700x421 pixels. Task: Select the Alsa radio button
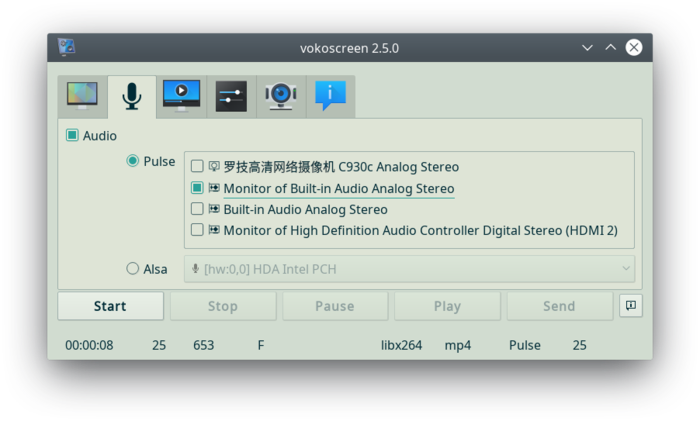[133, 269]
